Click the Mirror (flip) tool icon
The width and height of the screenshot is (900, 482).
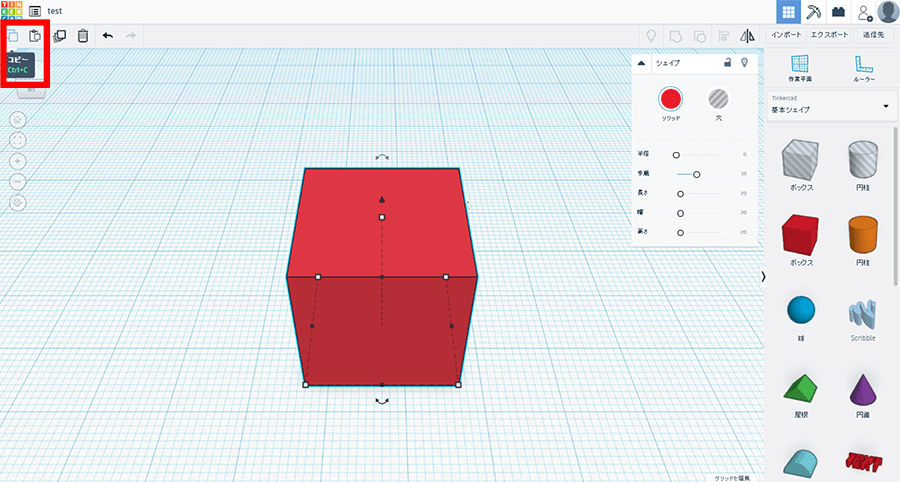point(747,36)
